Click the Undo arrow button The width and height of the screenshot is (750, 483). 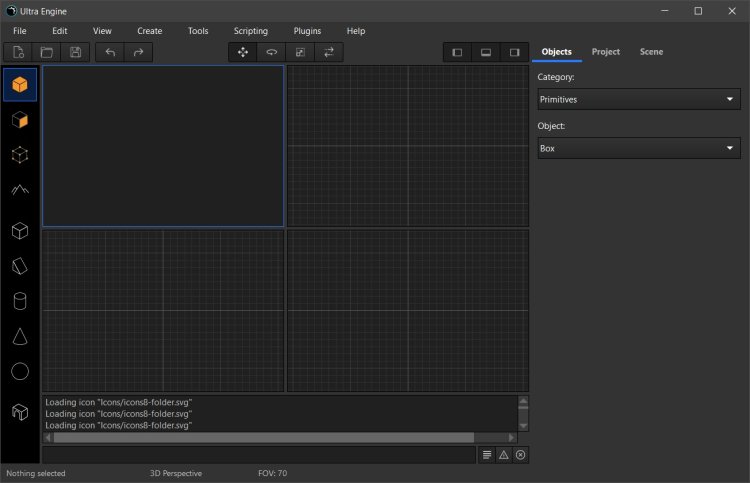coord(110,52)
